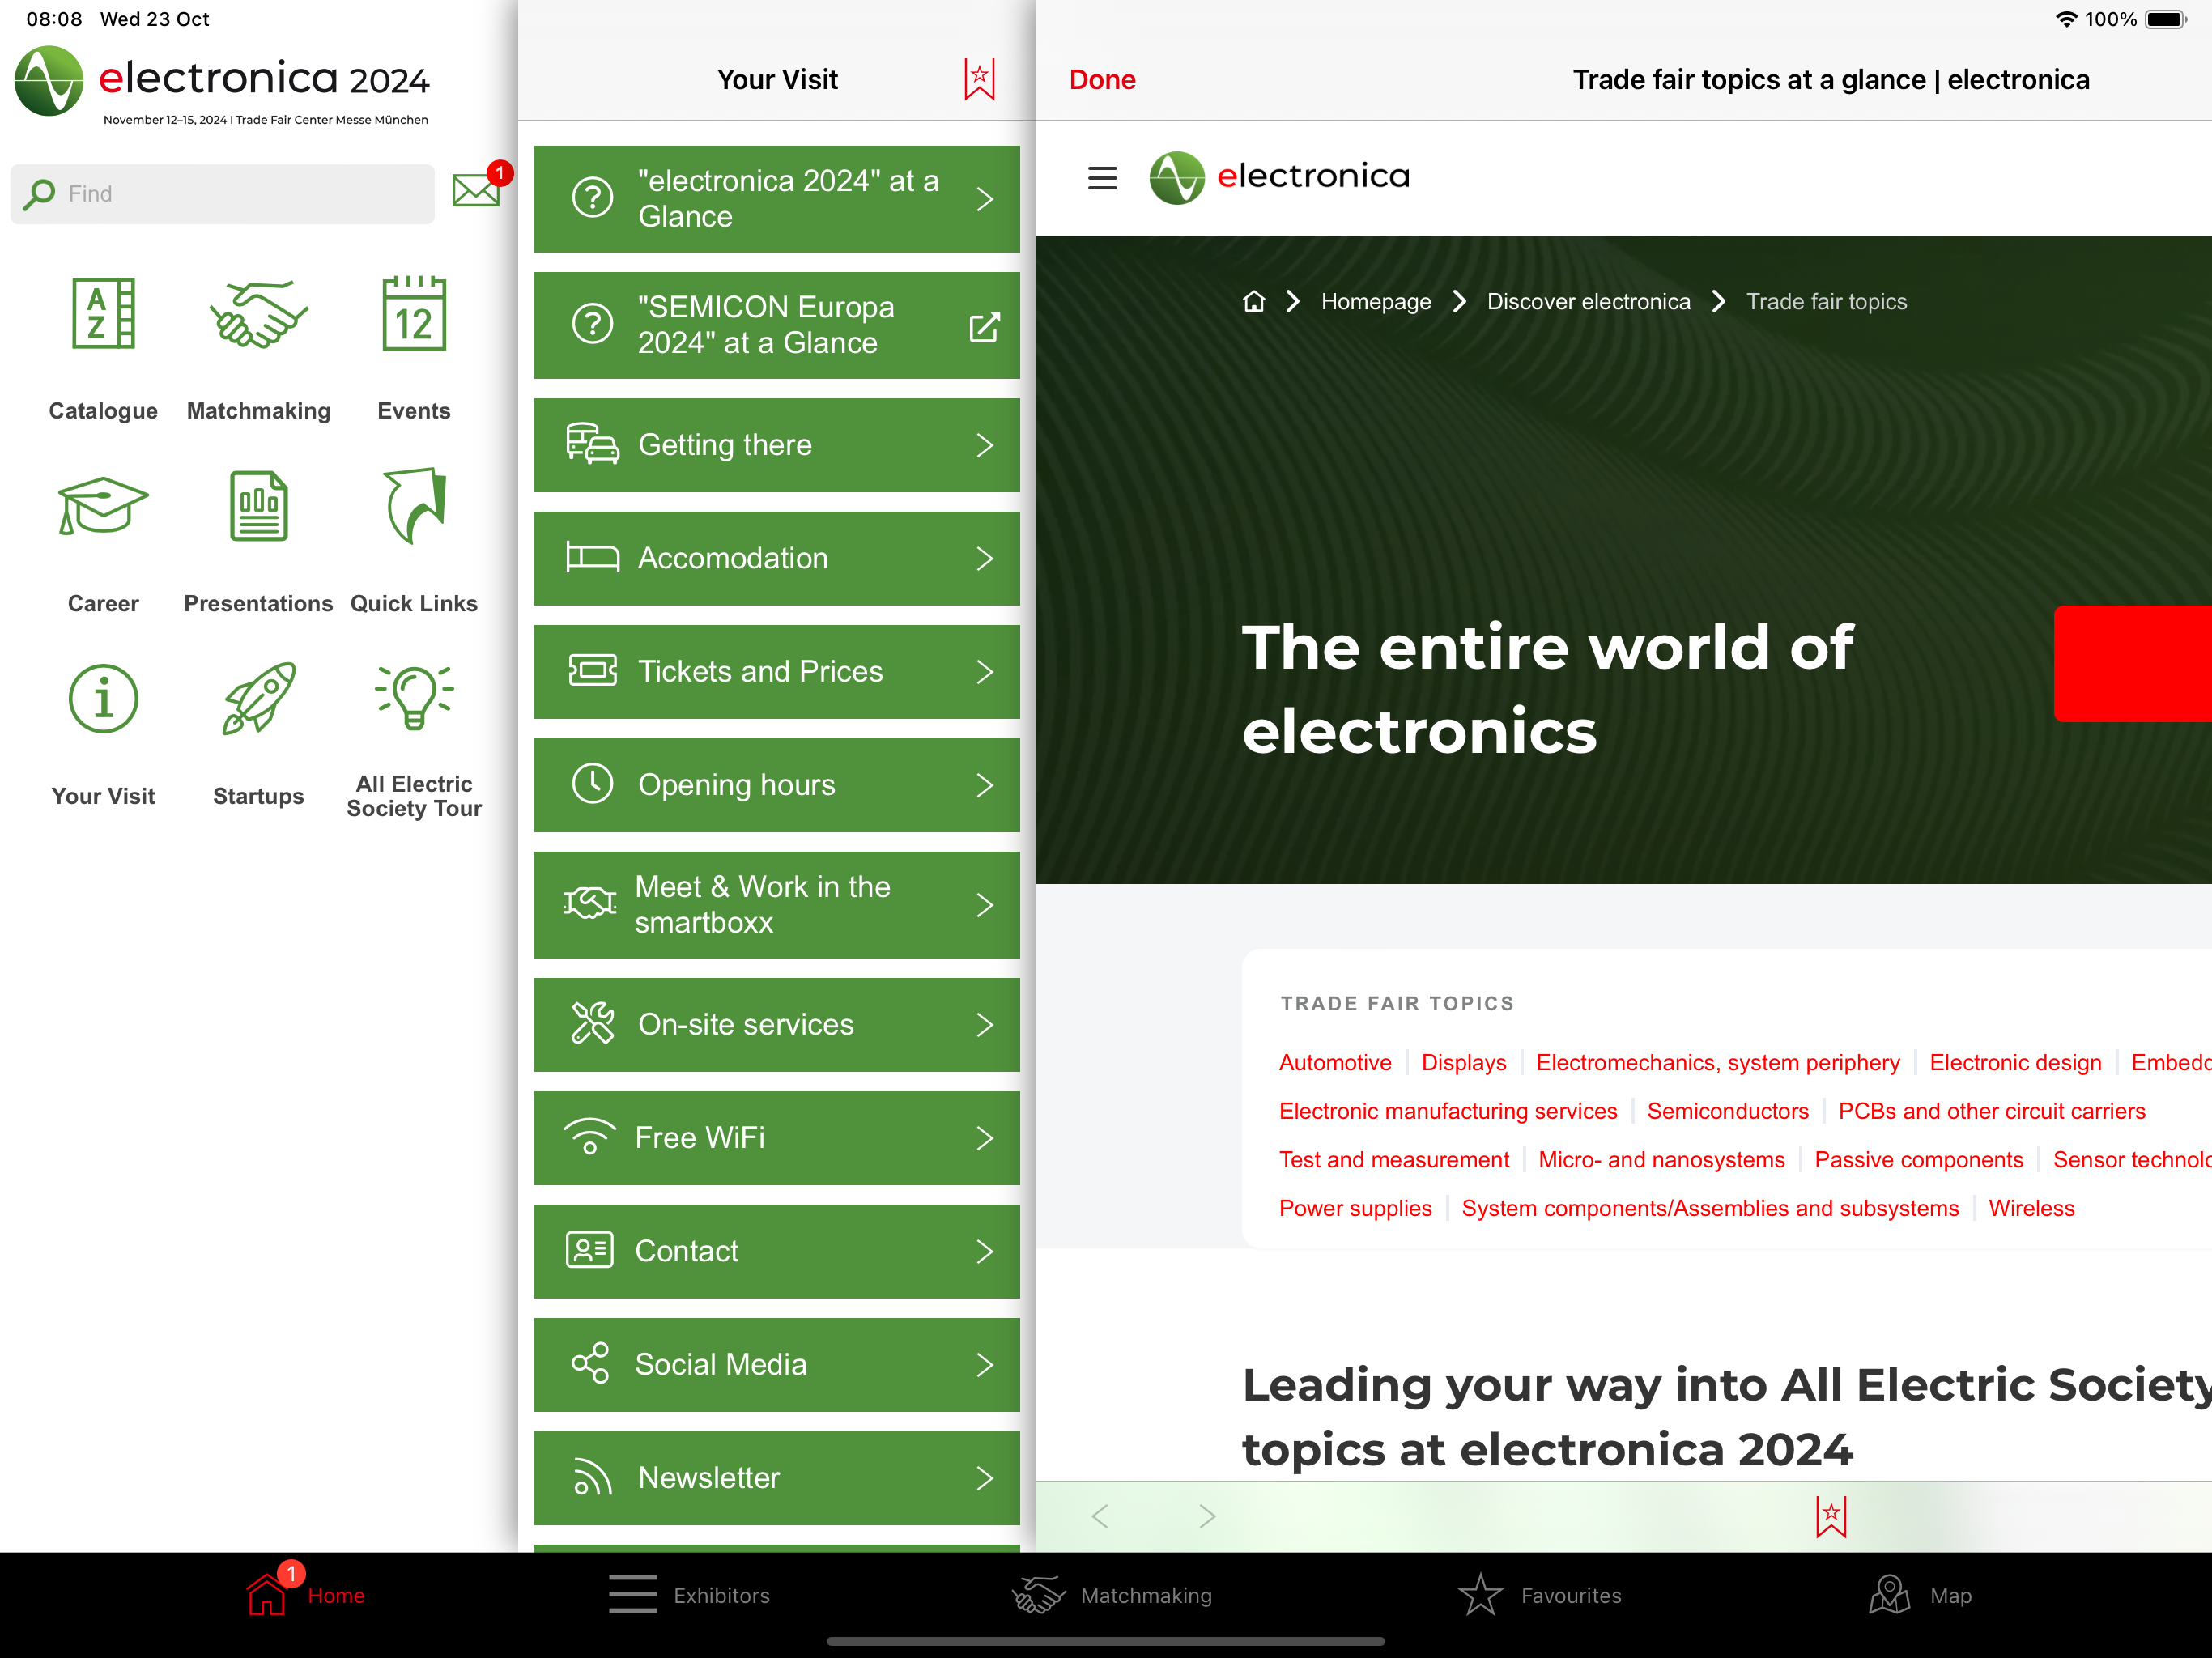
Task: Open the All Electric Society Tour lightbulb icon
Action: click(x=414, y=698)
